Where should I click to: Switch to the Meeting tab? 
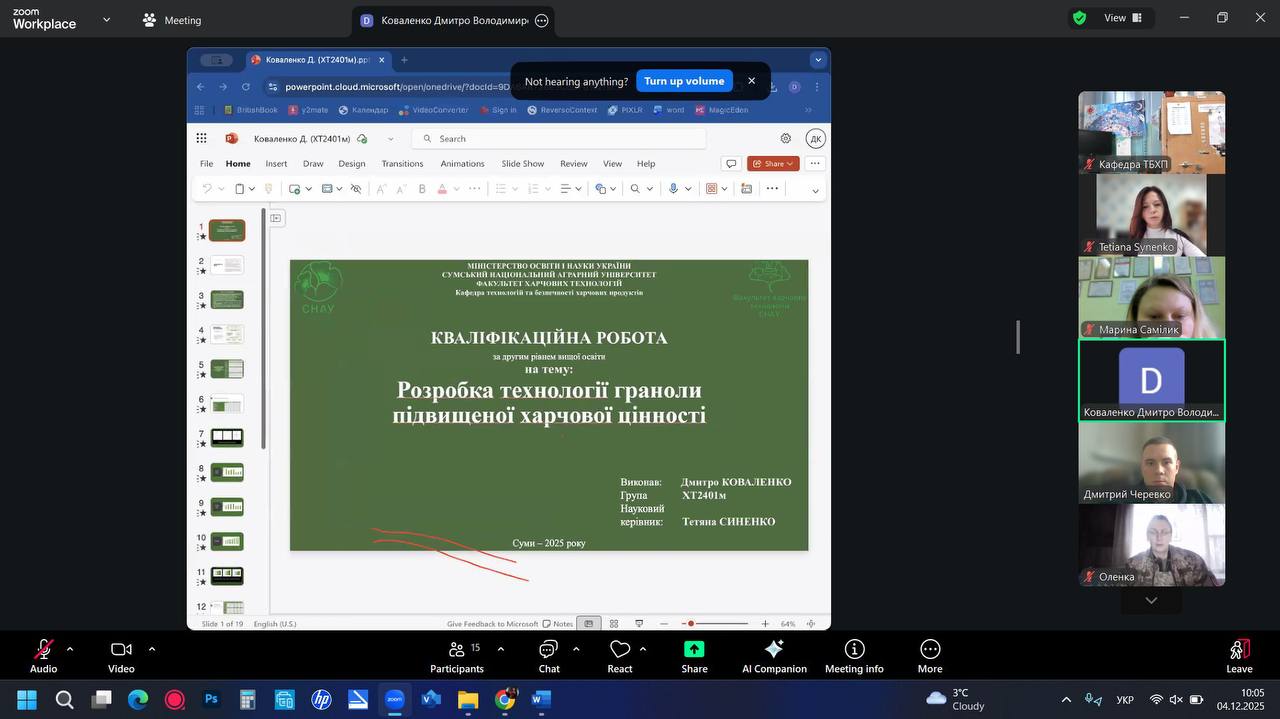172,20
